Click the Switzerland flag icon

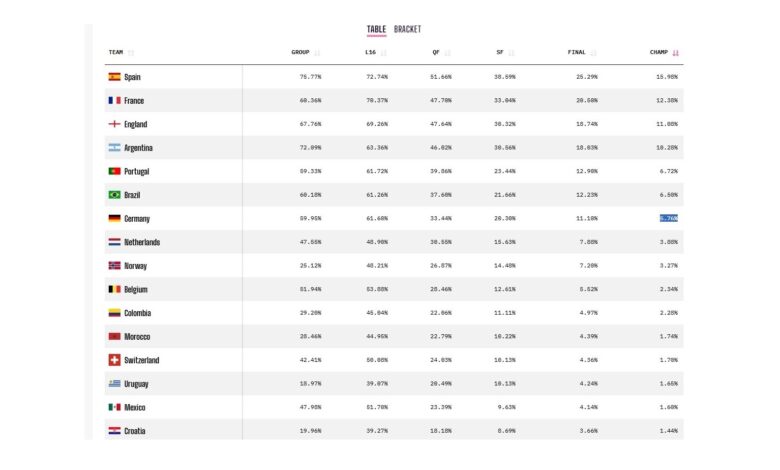[x=114, y=360]
